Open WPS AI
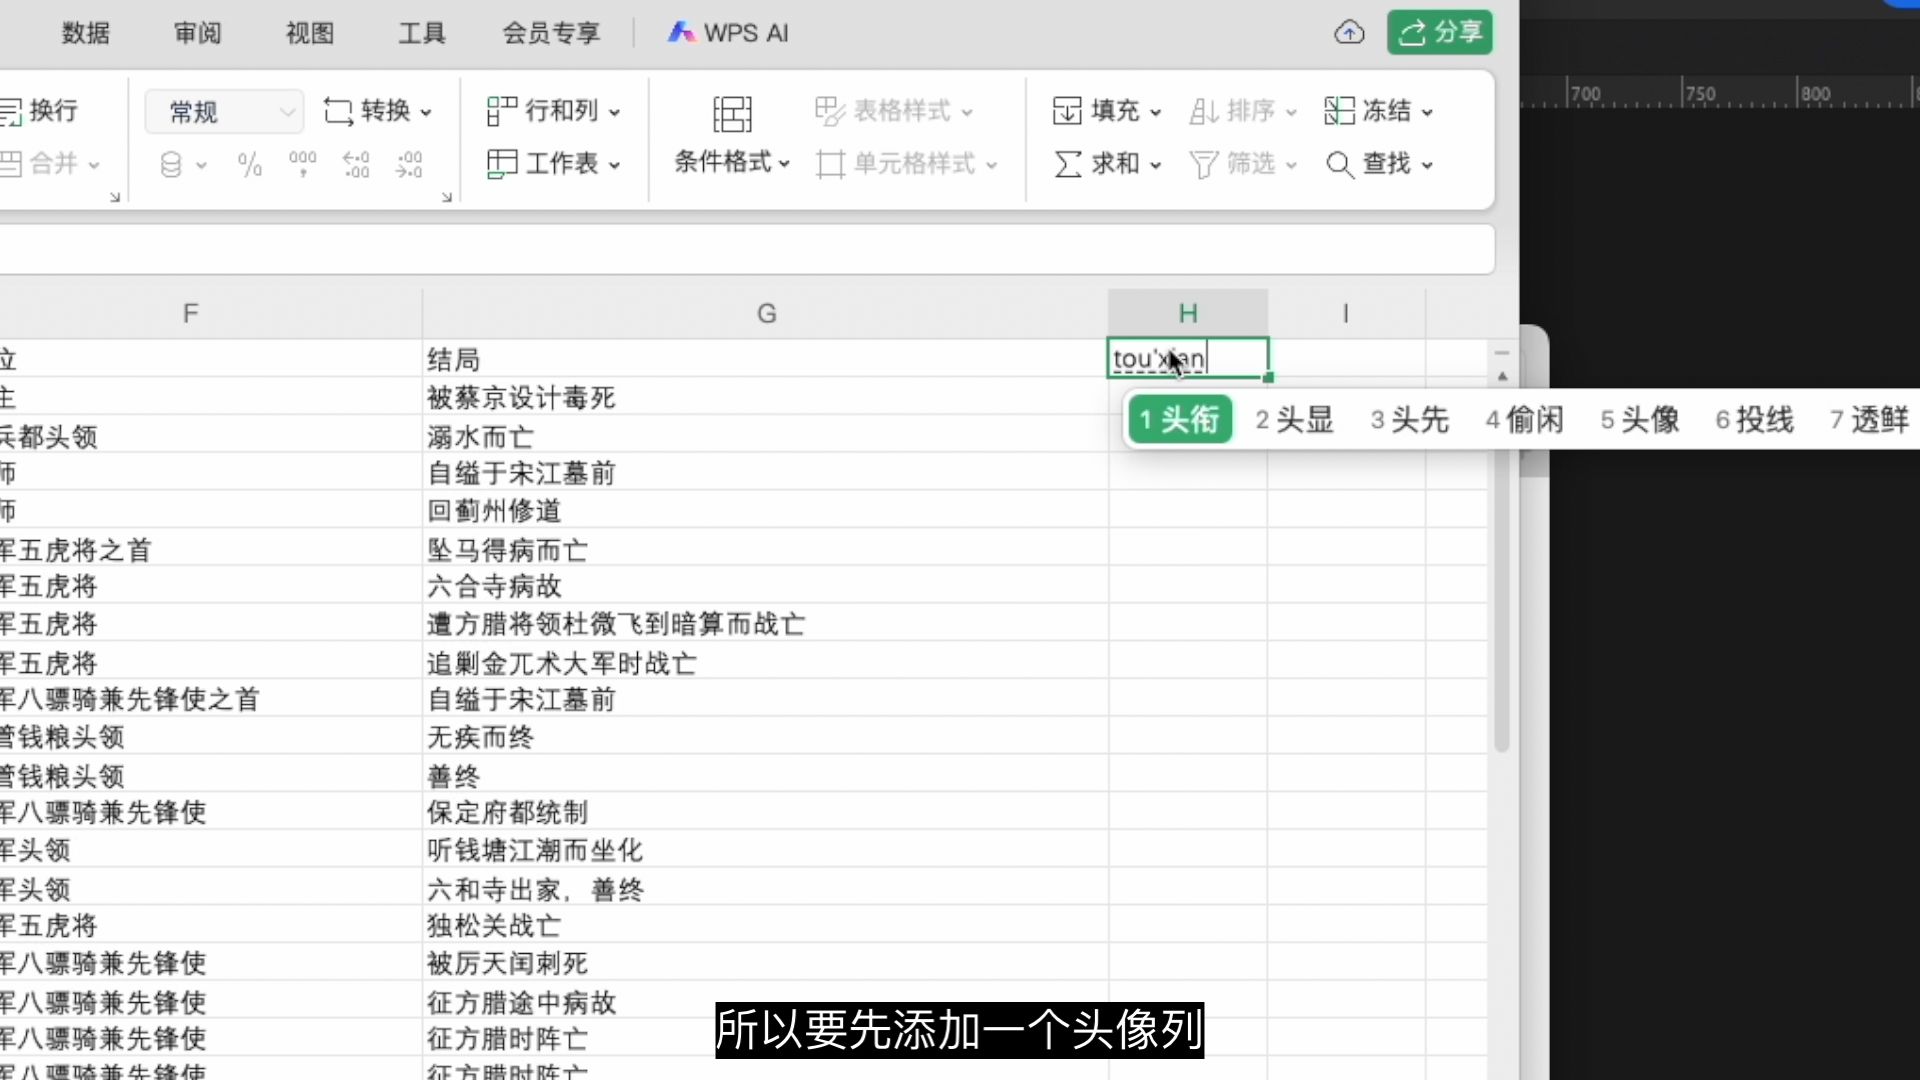 click(727, 32)
